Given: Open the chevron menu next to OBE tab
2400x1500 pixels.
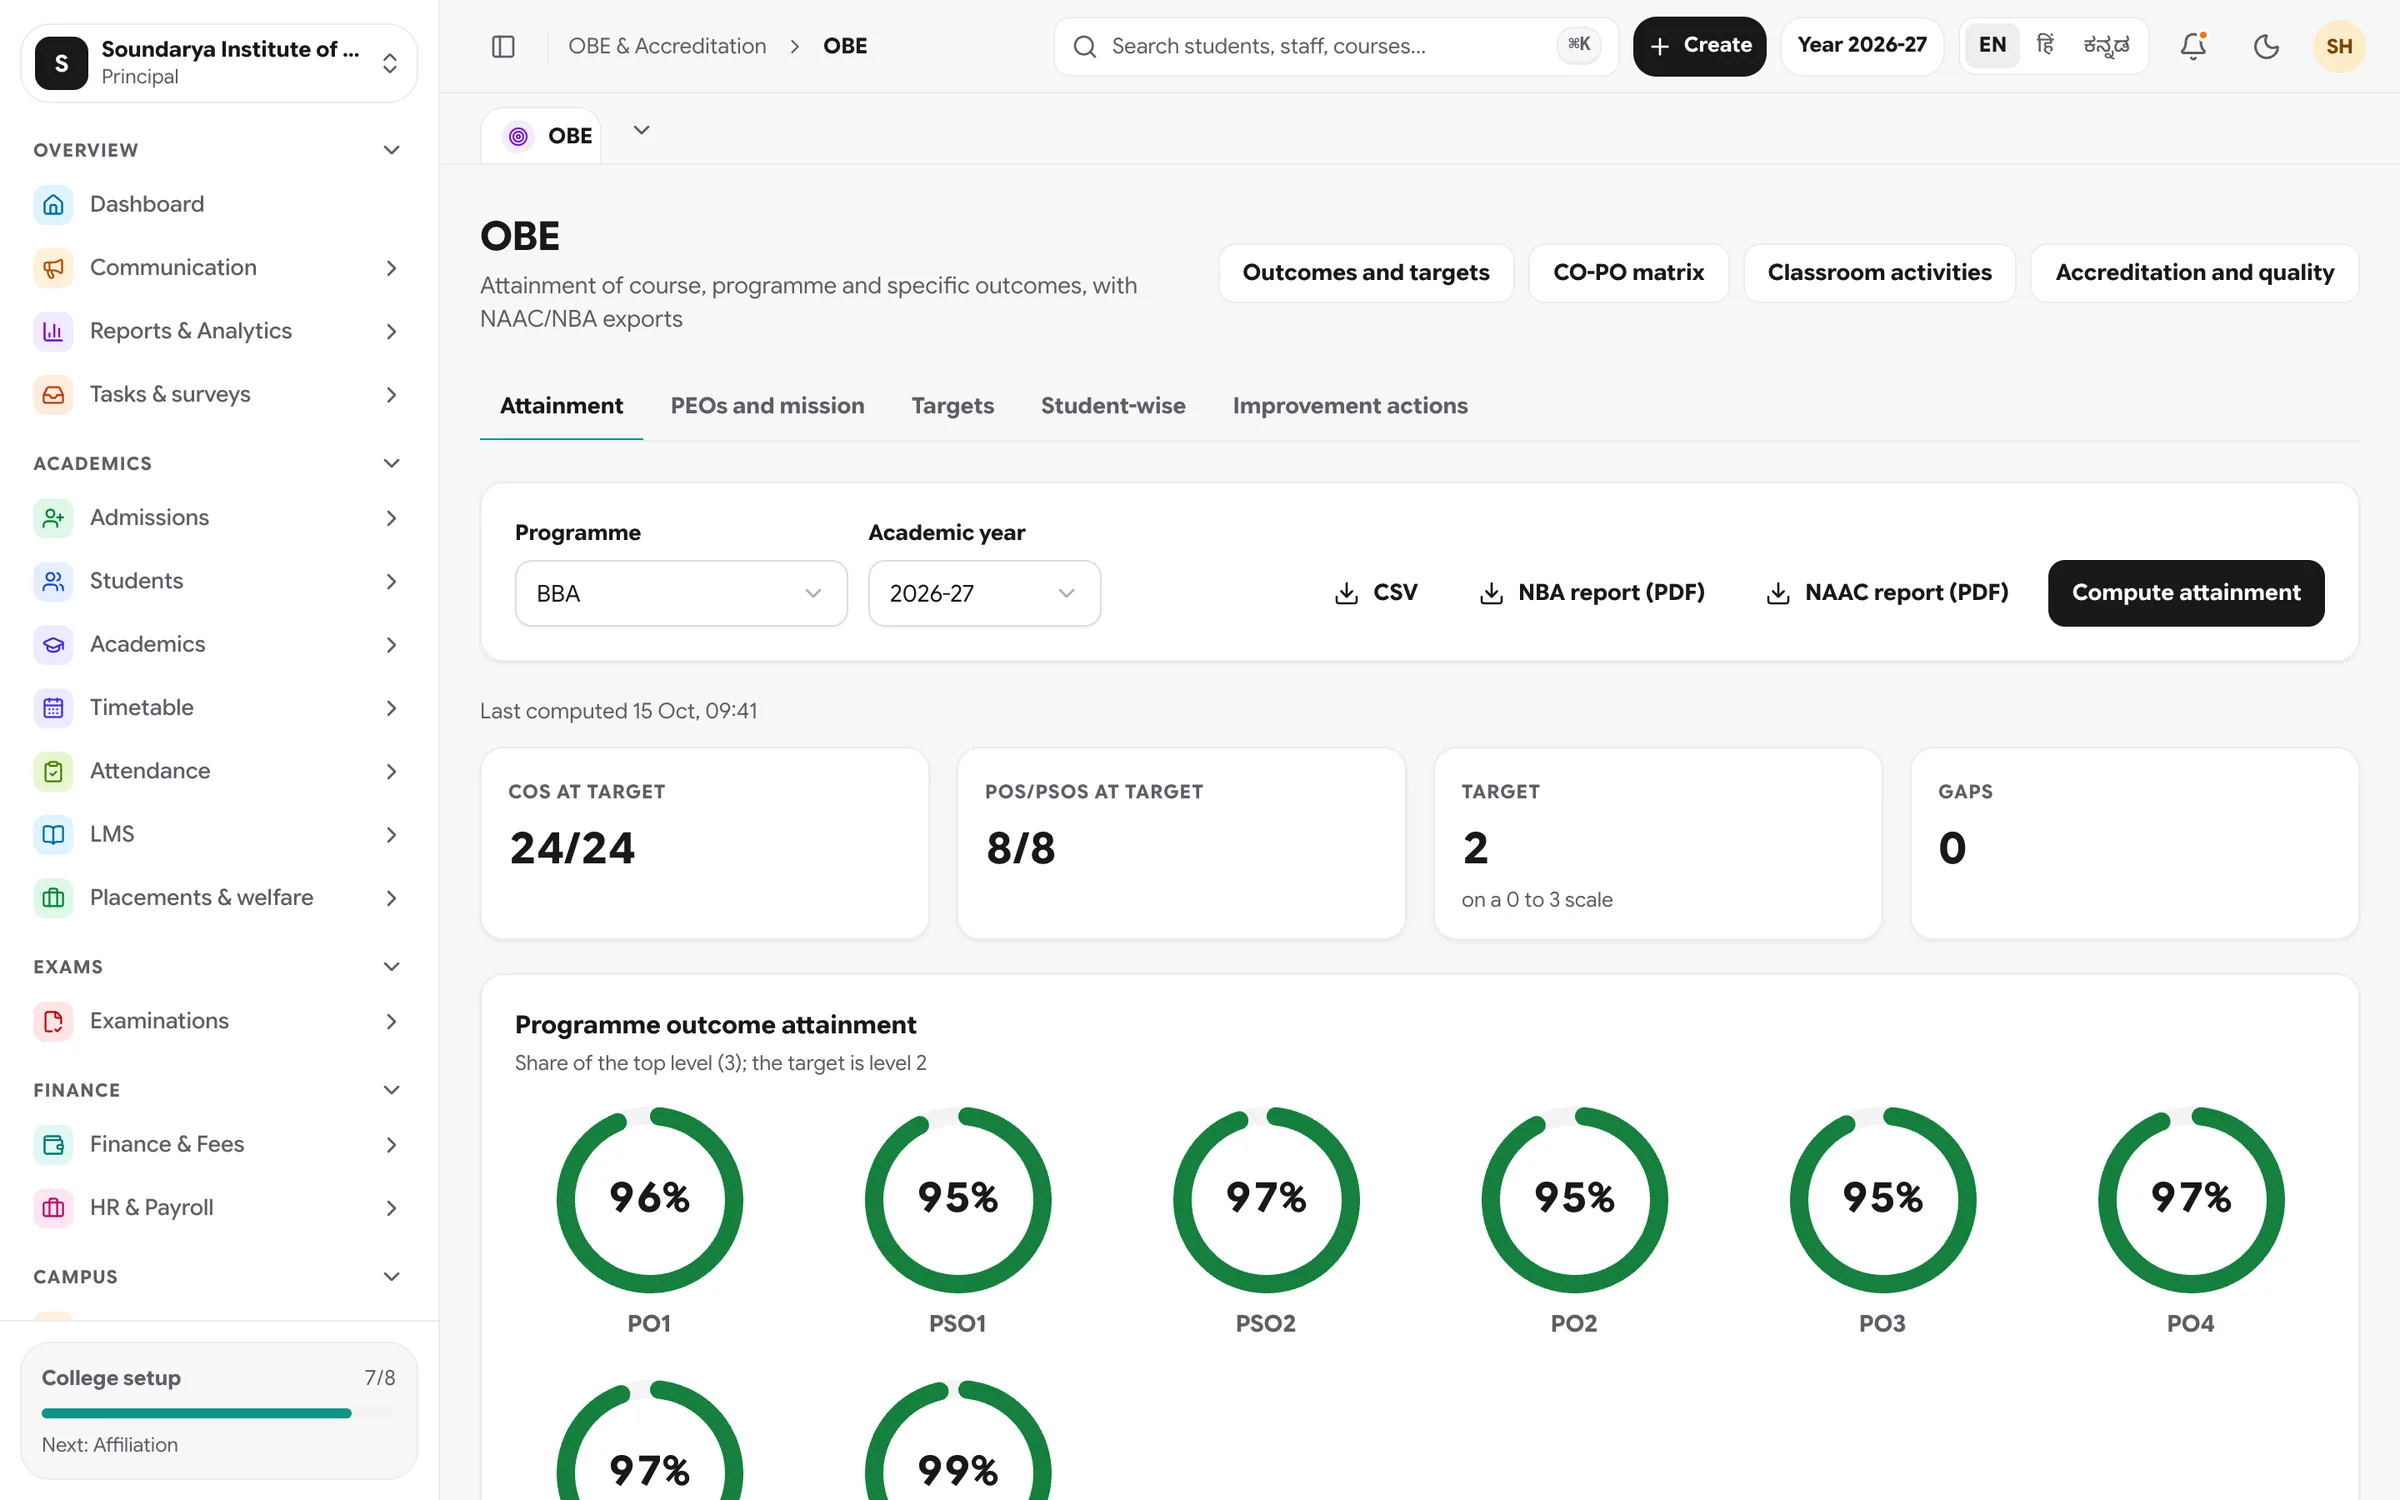Looking at the screenshot, I should [x=641, y=130].
